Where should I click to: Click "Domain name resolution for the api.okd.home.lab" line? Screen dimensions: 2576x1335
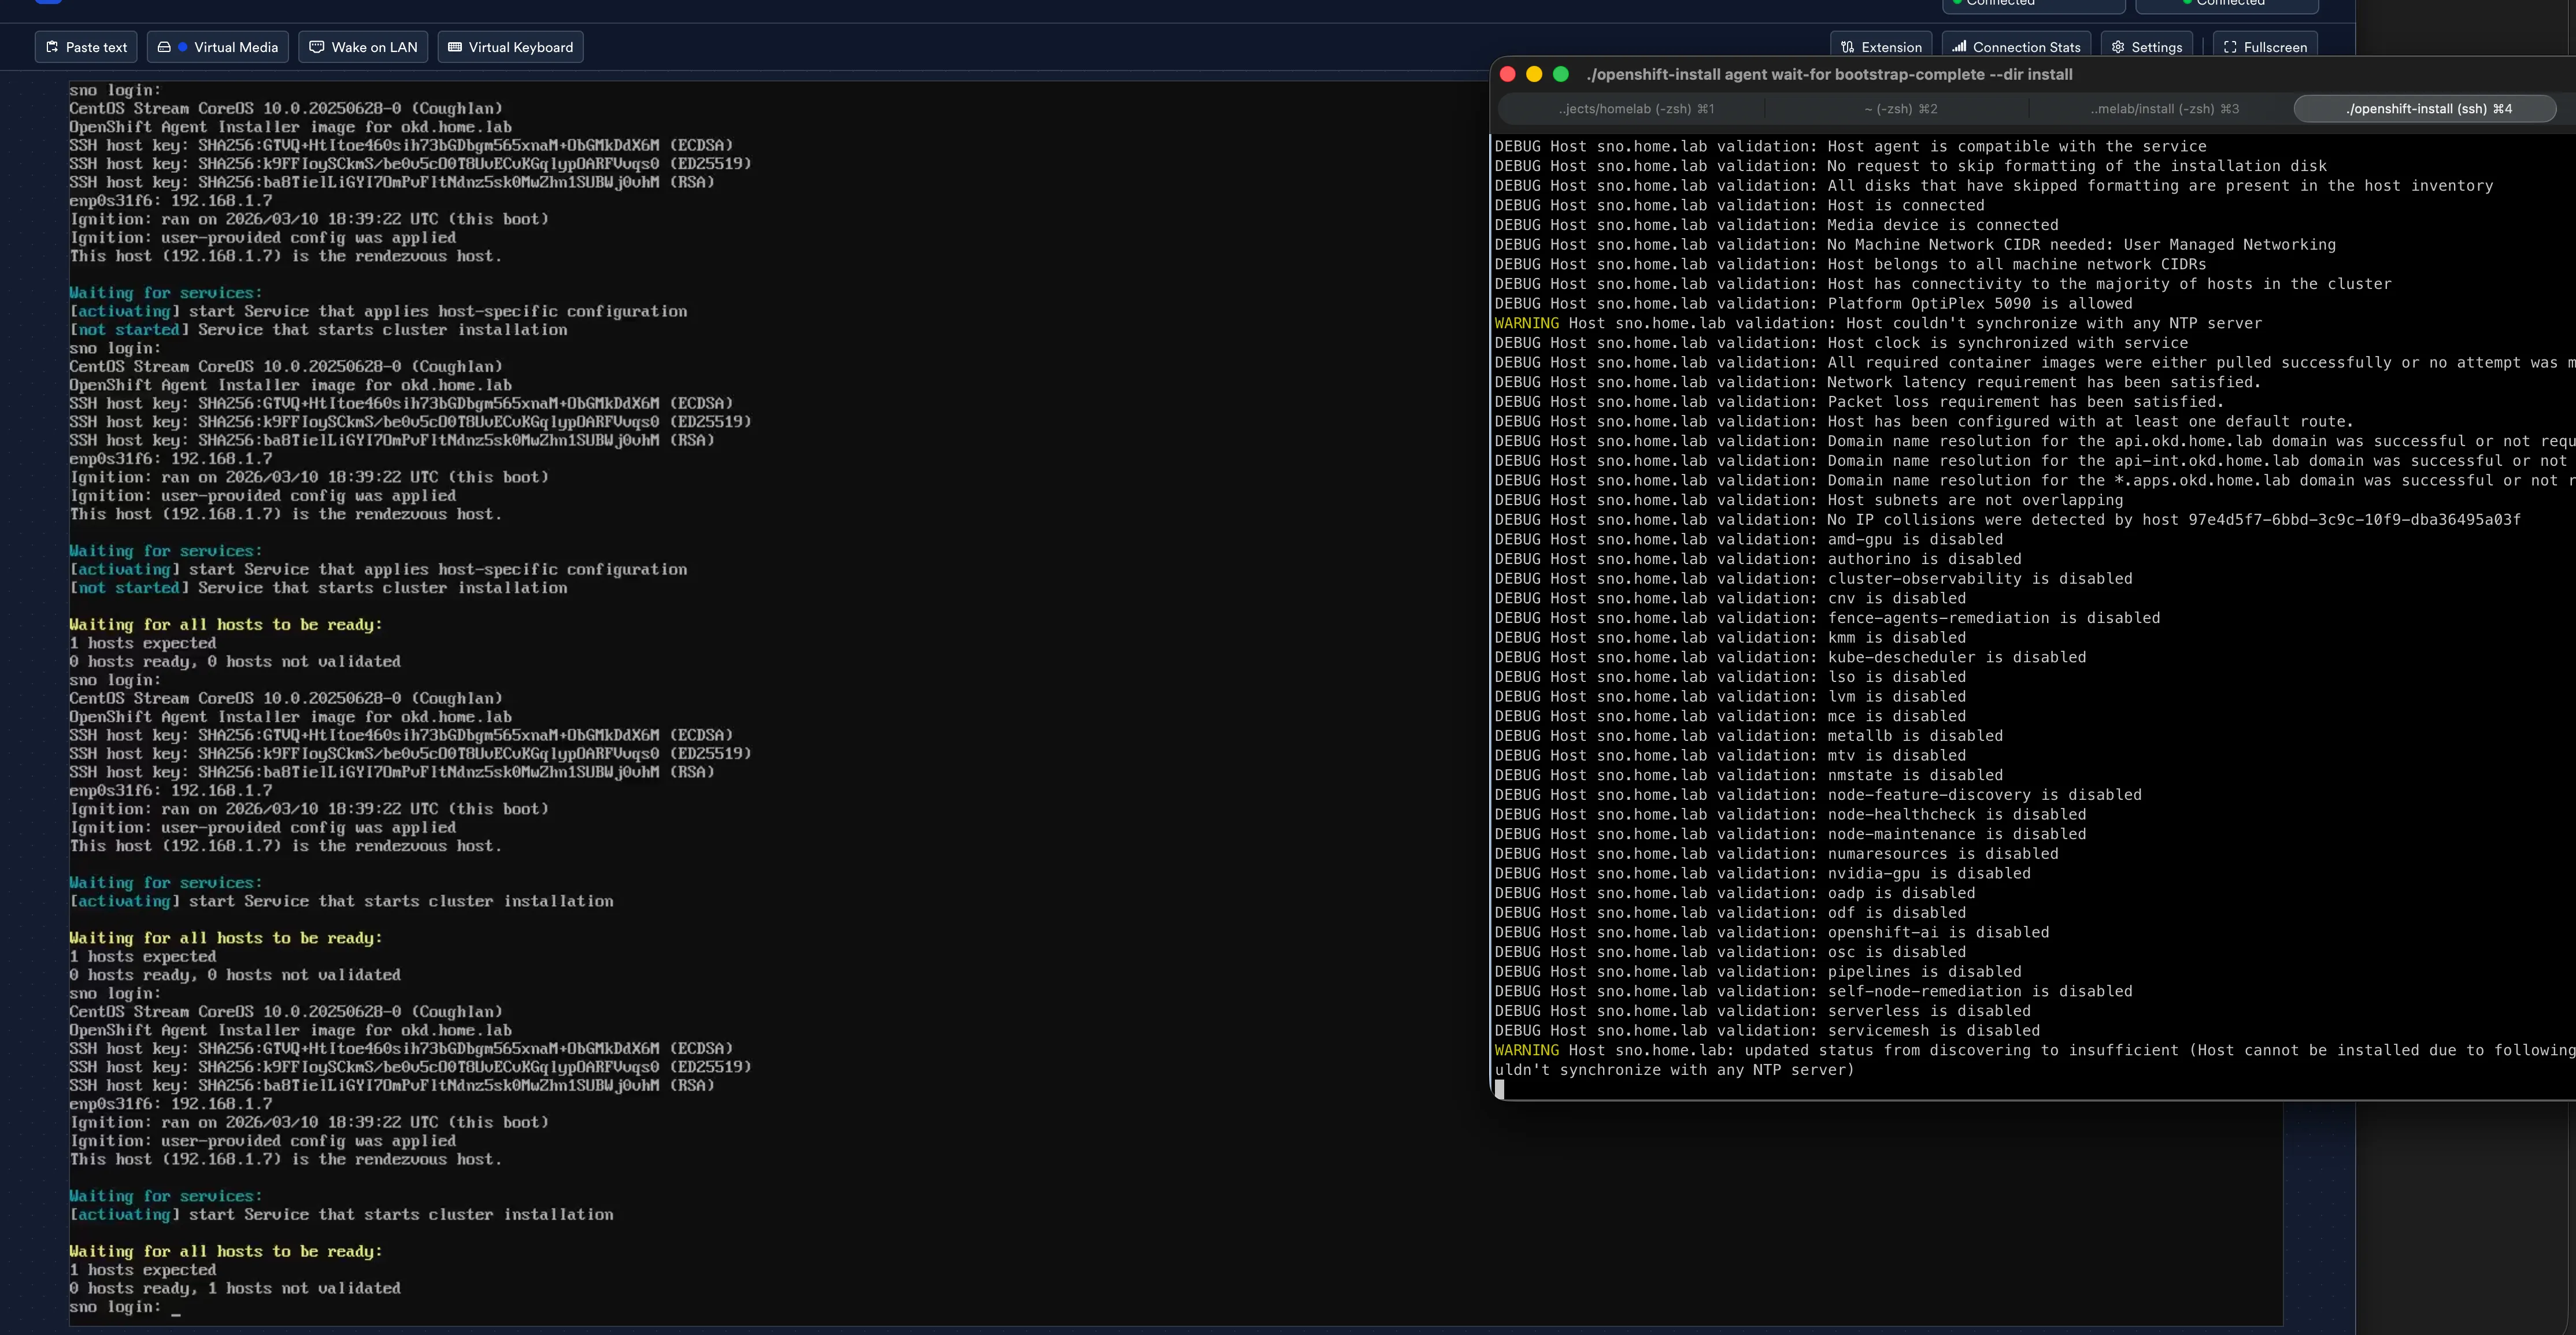click(2035, 441)
